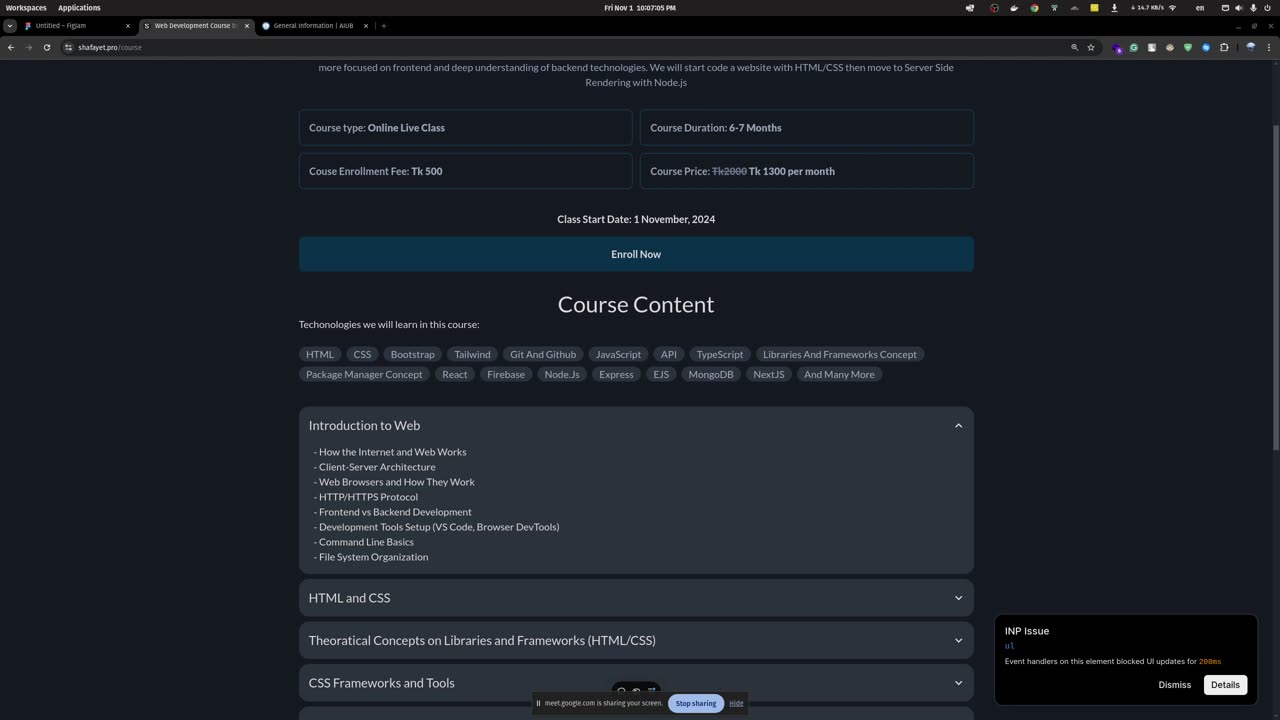Click the Bootstrap technology tag

(413, 354)
